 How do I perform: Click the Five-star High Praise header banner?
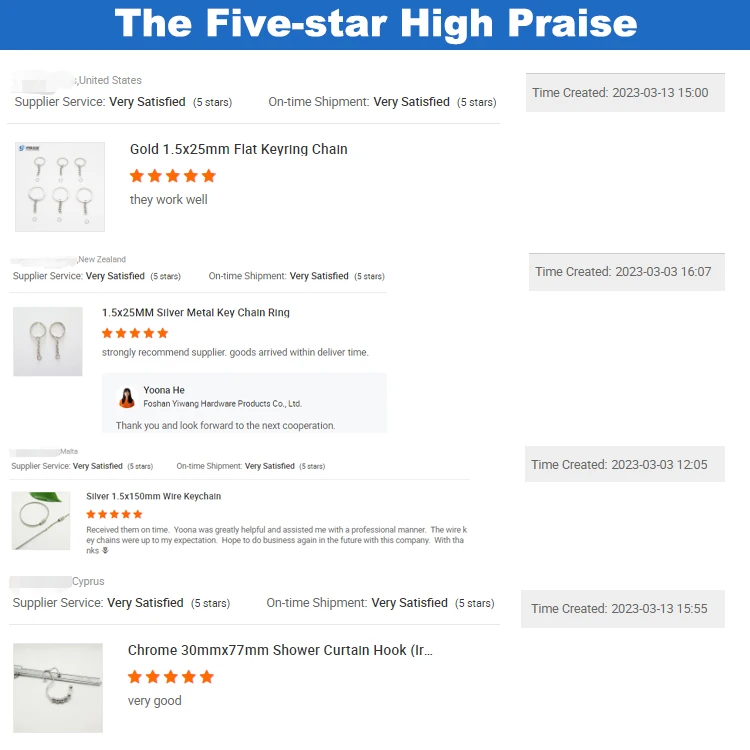point(375,24)
